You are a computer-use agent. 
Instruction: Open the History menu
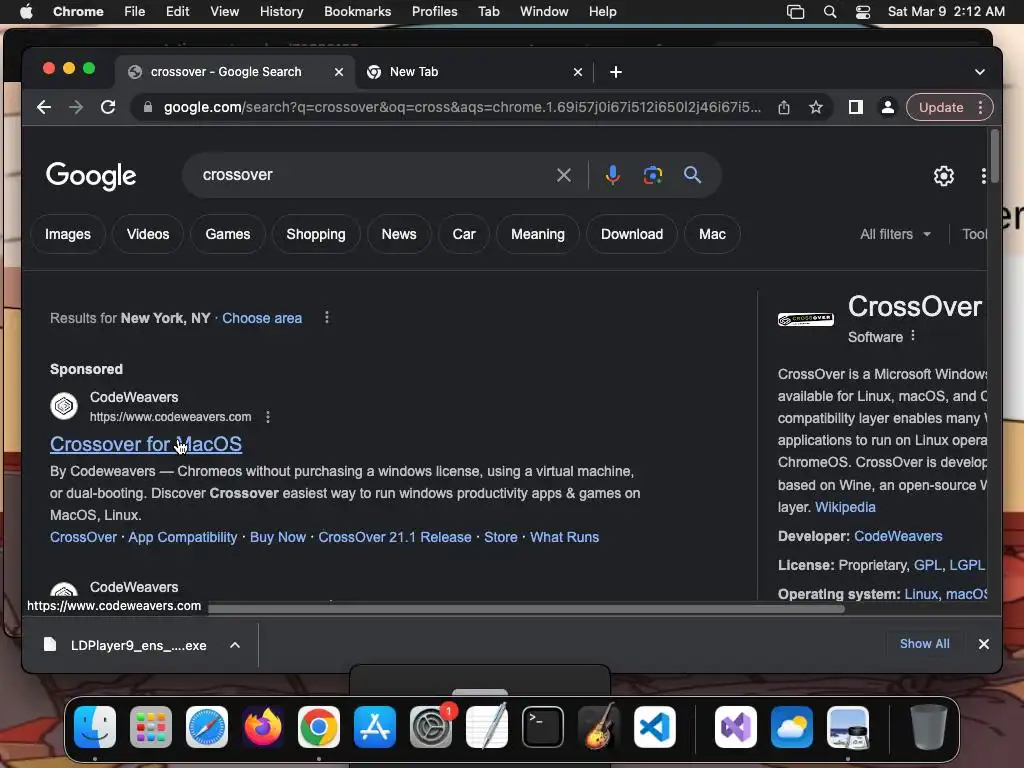point(281,12)
